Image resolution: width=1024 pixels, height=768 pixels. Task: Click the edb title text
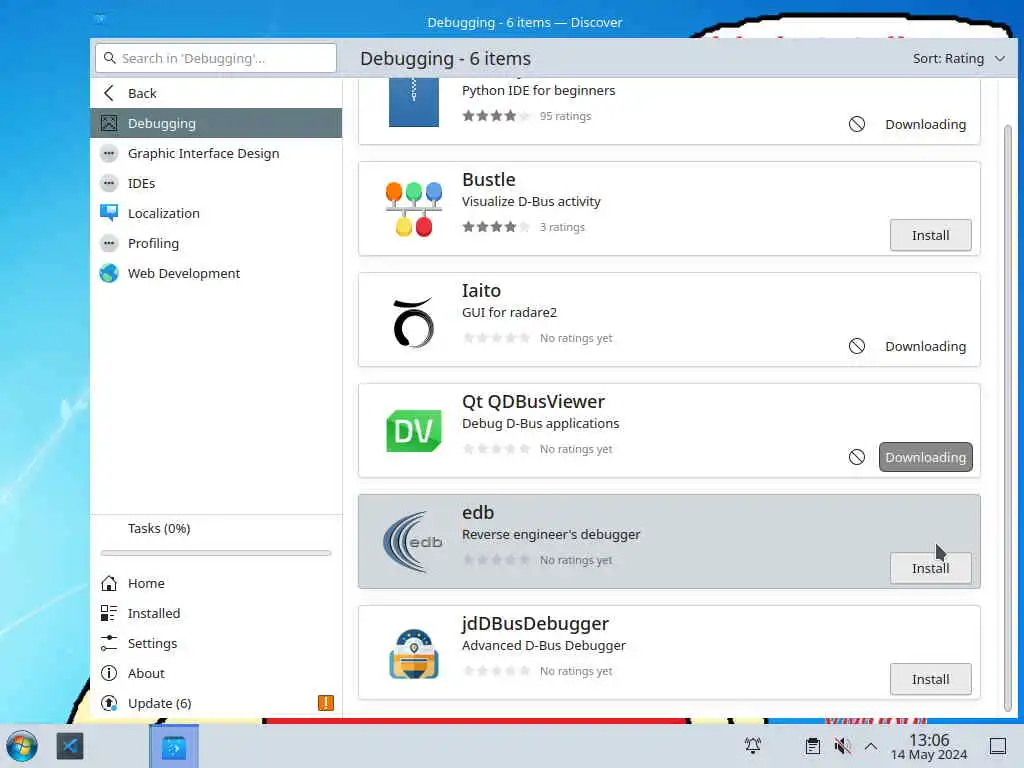477,513
